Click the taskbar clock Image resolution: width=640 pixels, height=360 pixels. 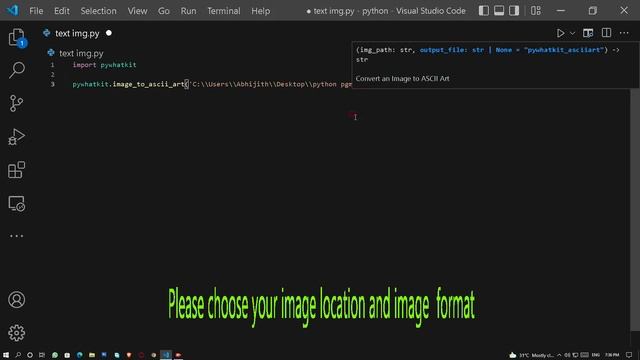point(612,355)
